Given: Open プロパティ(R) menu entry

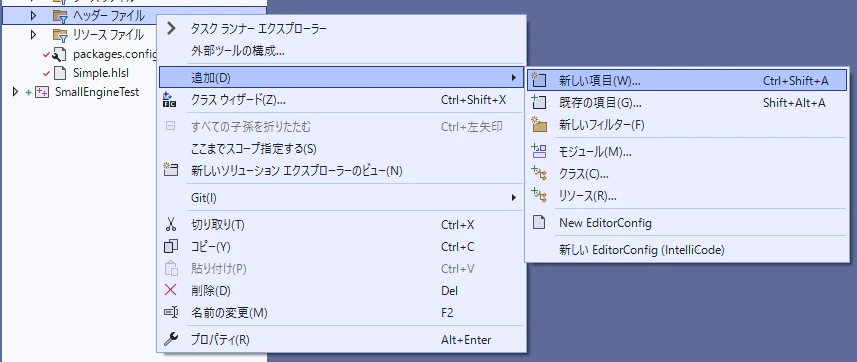Looking at the screenshot, I should click(342, 340).
